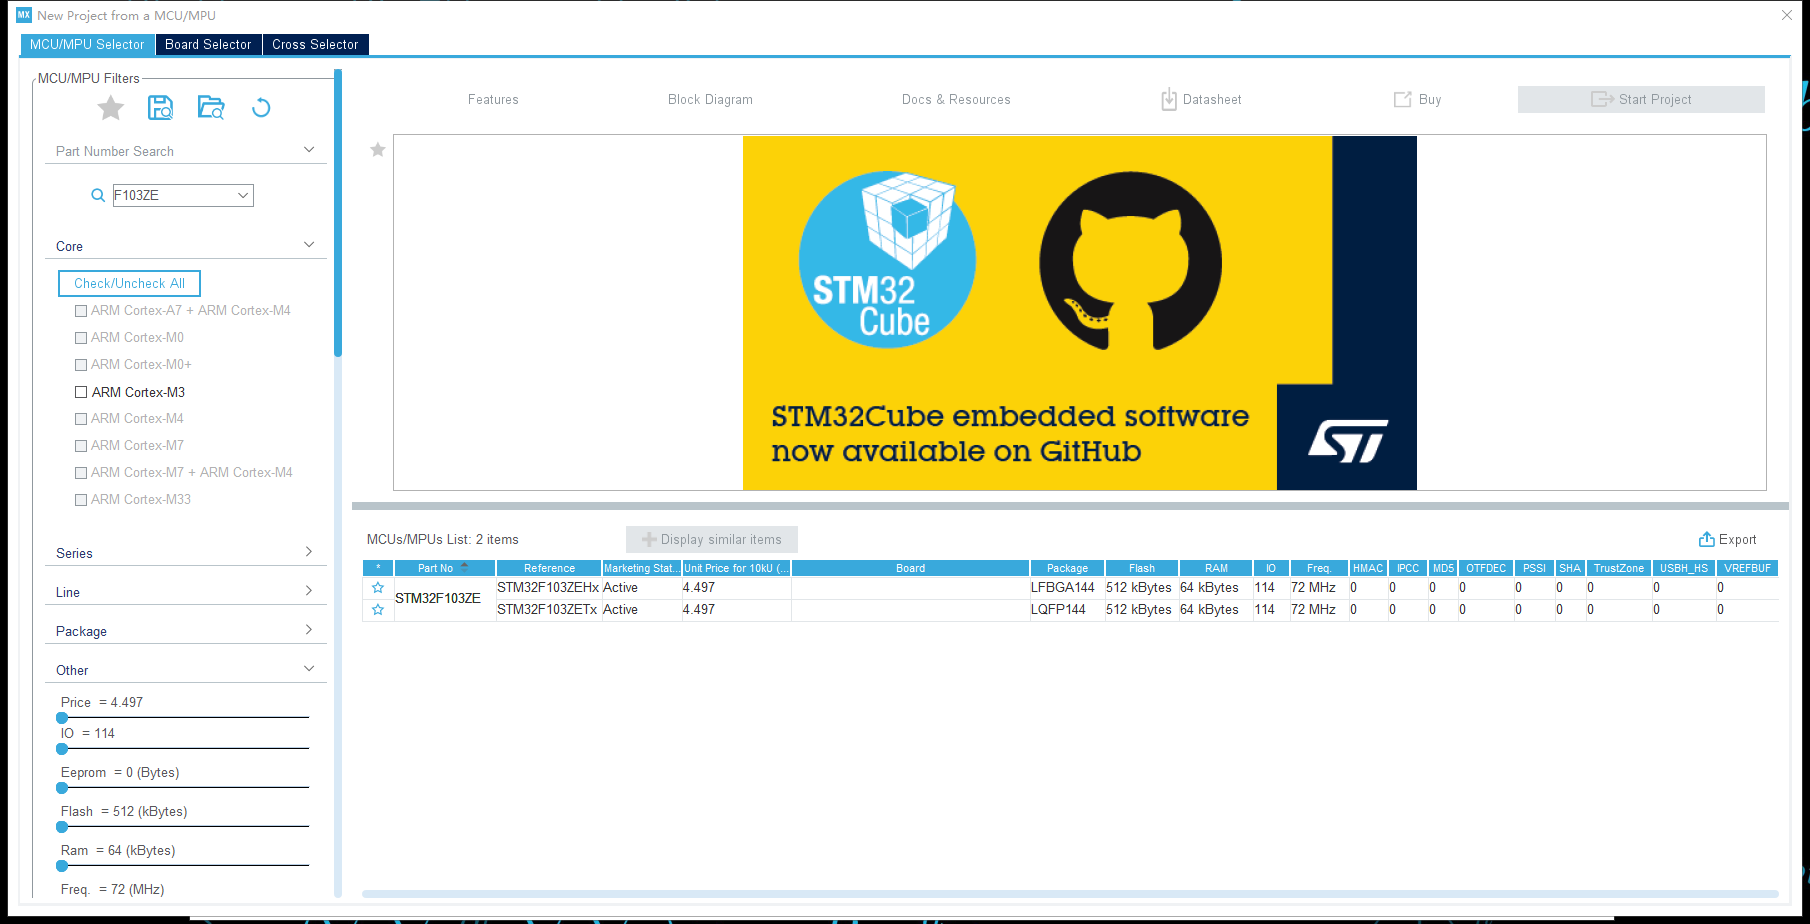Star the STM32F103ZEHx row as favorite

[378, 588]
